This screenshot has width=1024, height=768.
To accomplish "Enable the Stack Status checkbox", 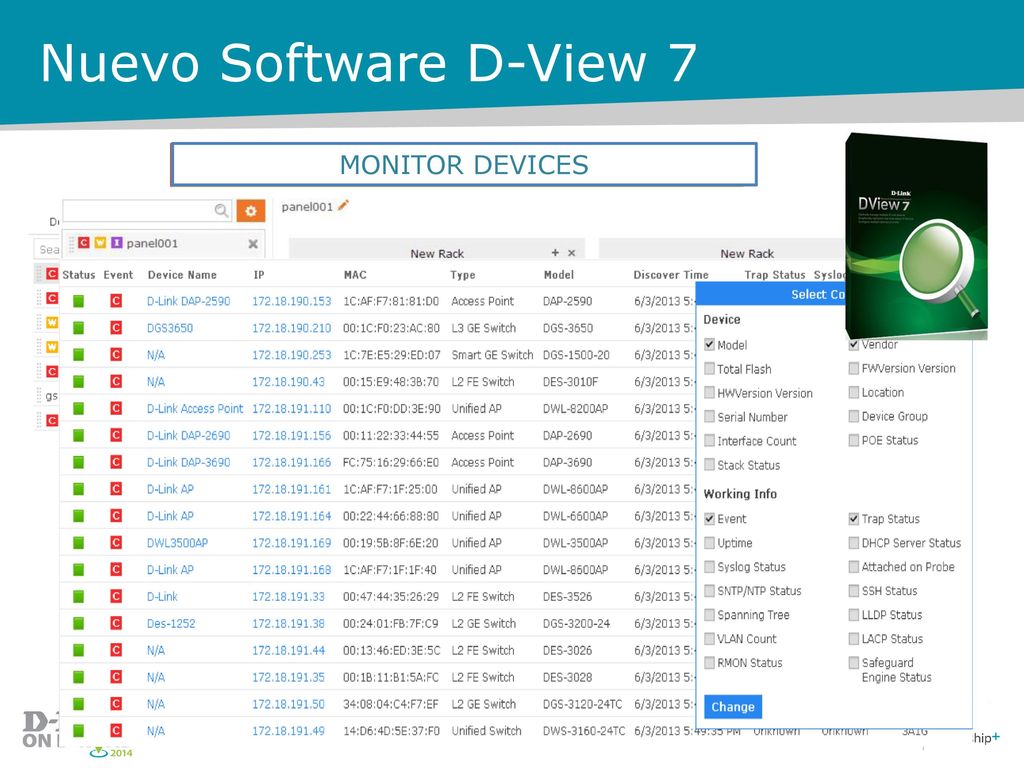I will click(x=709, y=464).
